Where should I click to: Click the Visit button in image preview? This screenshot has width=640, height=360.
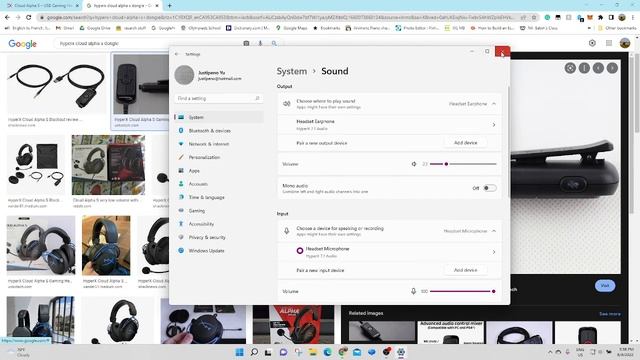pos(605,286)
